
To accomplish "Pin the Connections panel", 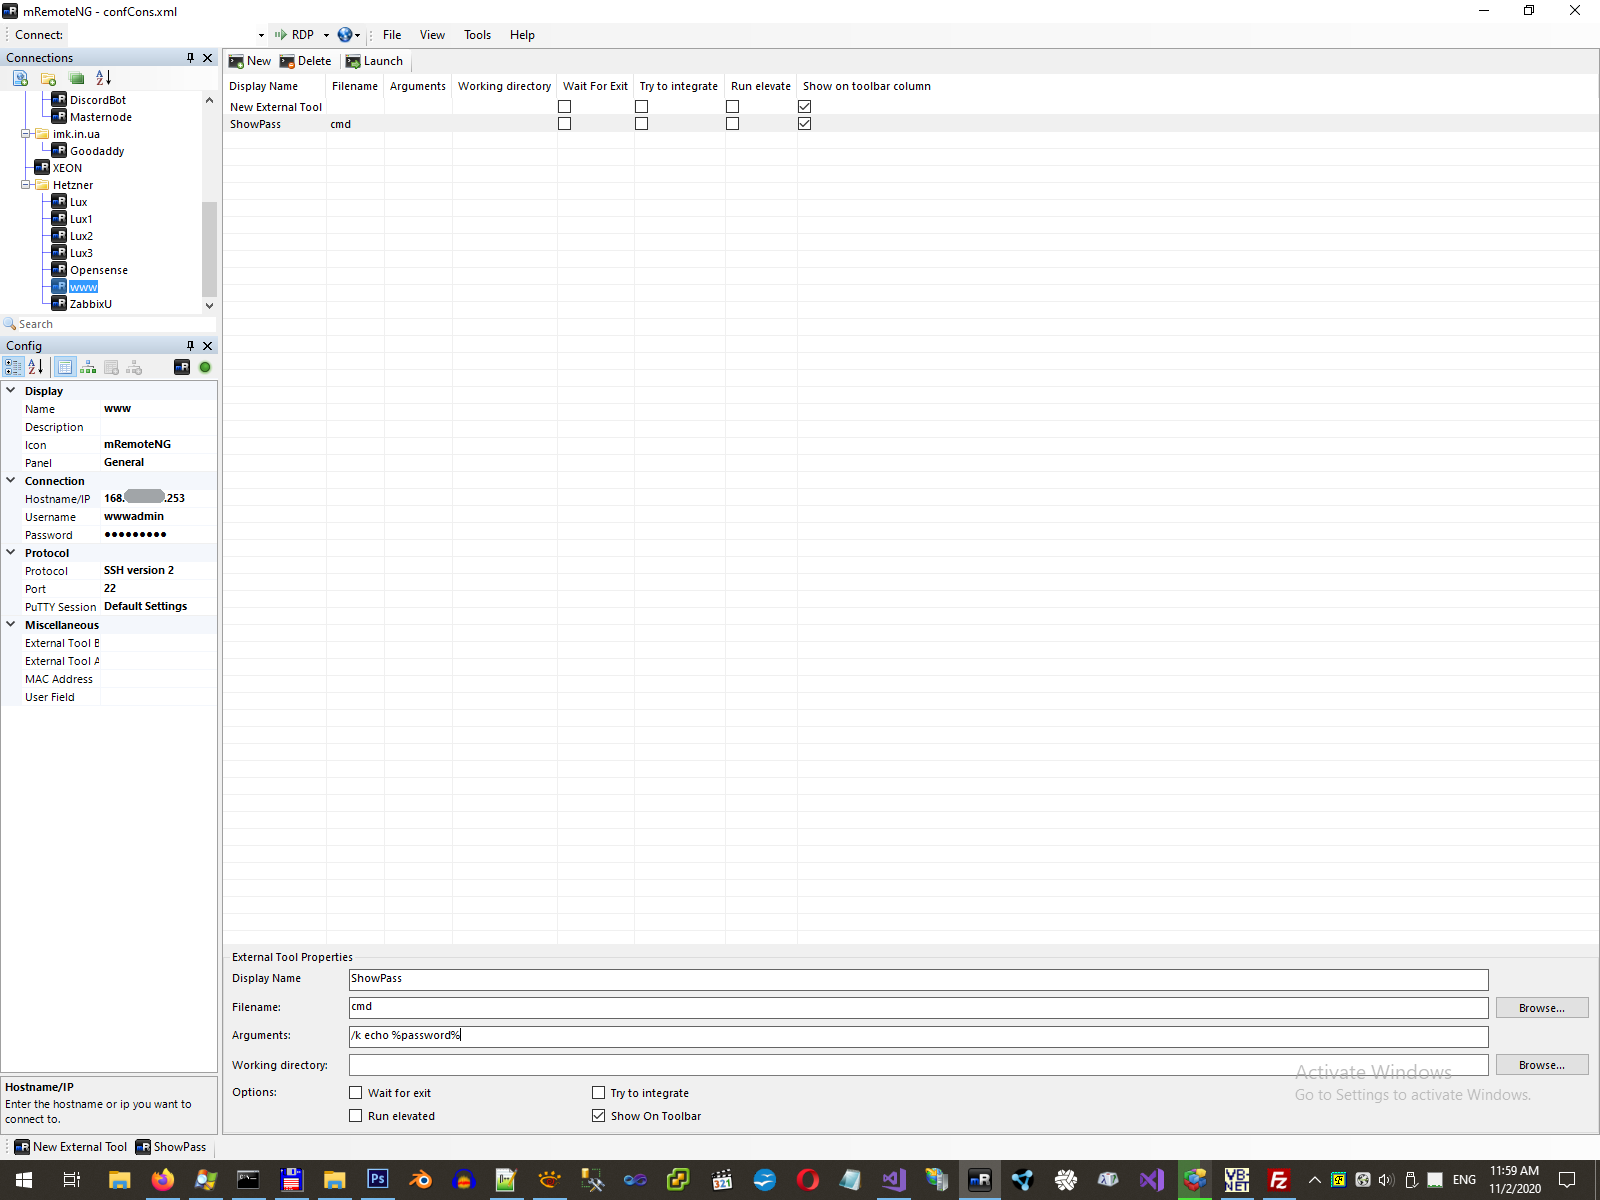I will pos(190,58).
